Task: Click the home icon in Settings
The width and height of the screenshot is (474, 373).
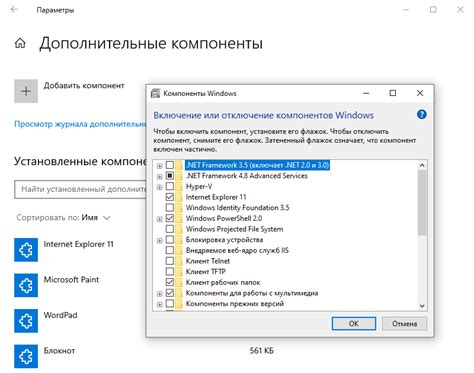Action: click(x=20, y=43)
